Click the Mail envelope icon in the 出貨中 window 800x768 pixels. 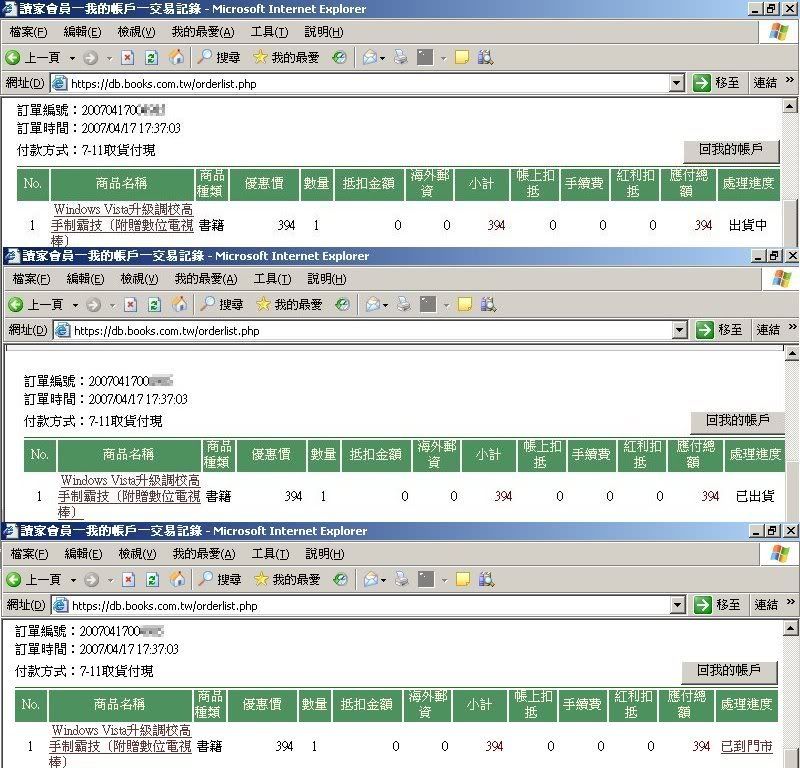[x=369, y=58]
